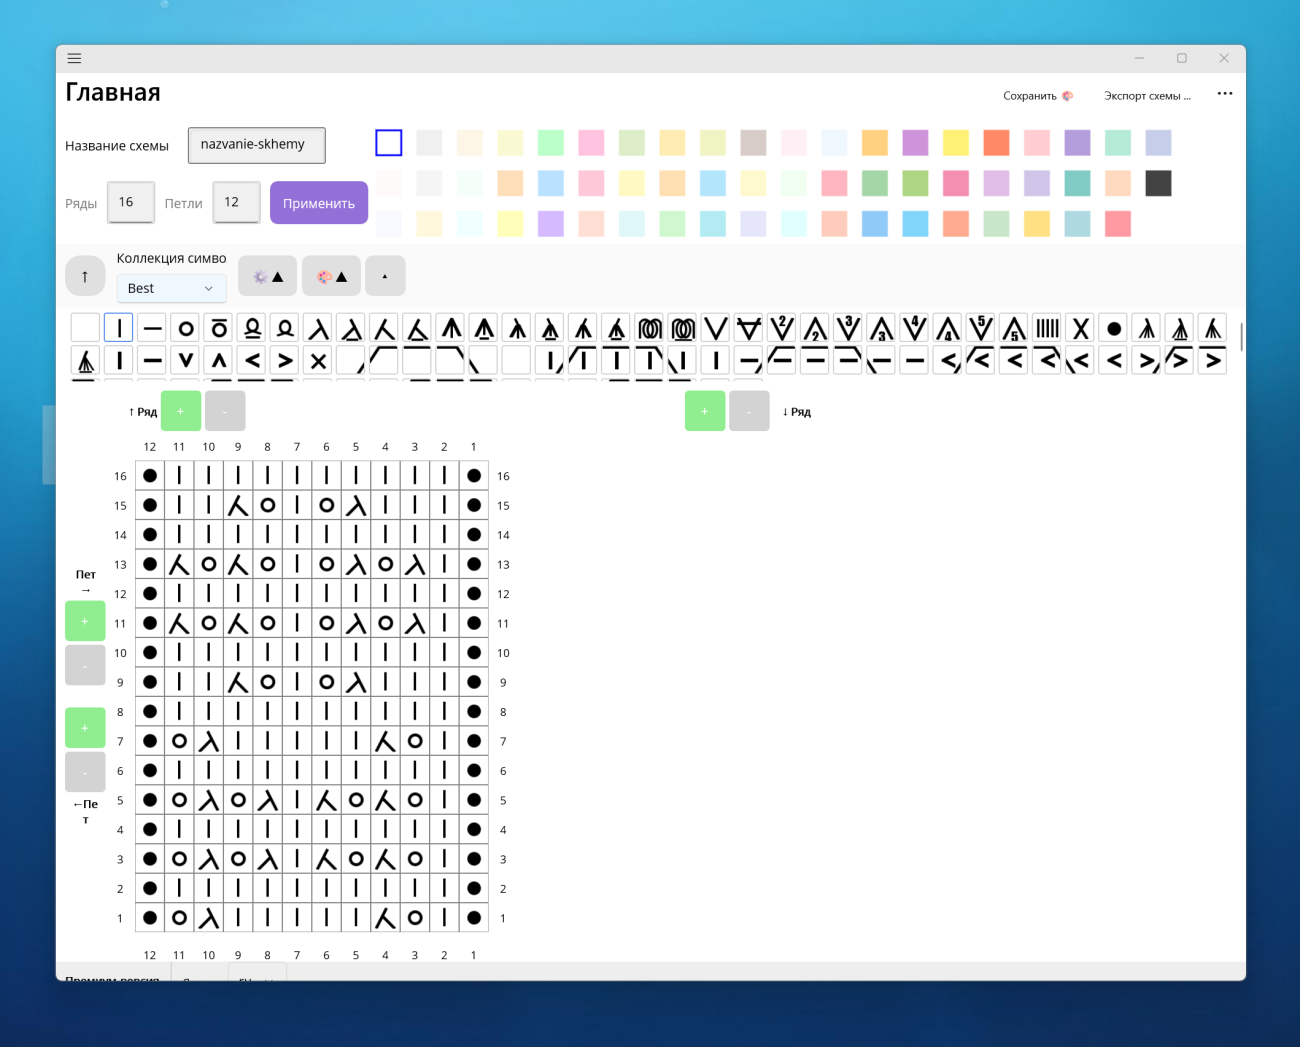Select the bobble (black dot) symbol
Viewport: 1300px width, 1047px height.
point(1113,327)
